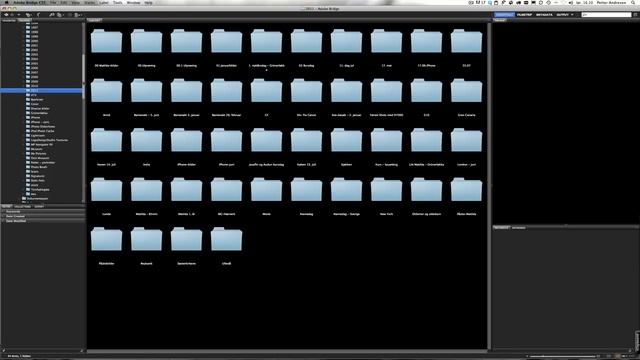Select the Lunde folder thumbnail
640x360 pixels.
[x=106, y=189]
